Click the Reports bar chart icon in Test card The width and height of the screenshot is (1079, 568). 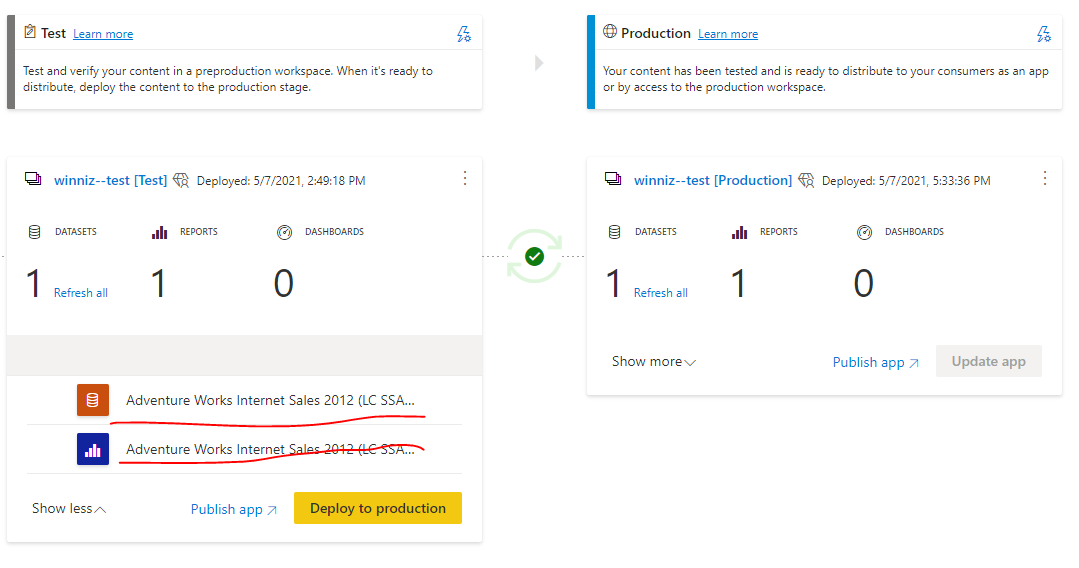point(159,233)
